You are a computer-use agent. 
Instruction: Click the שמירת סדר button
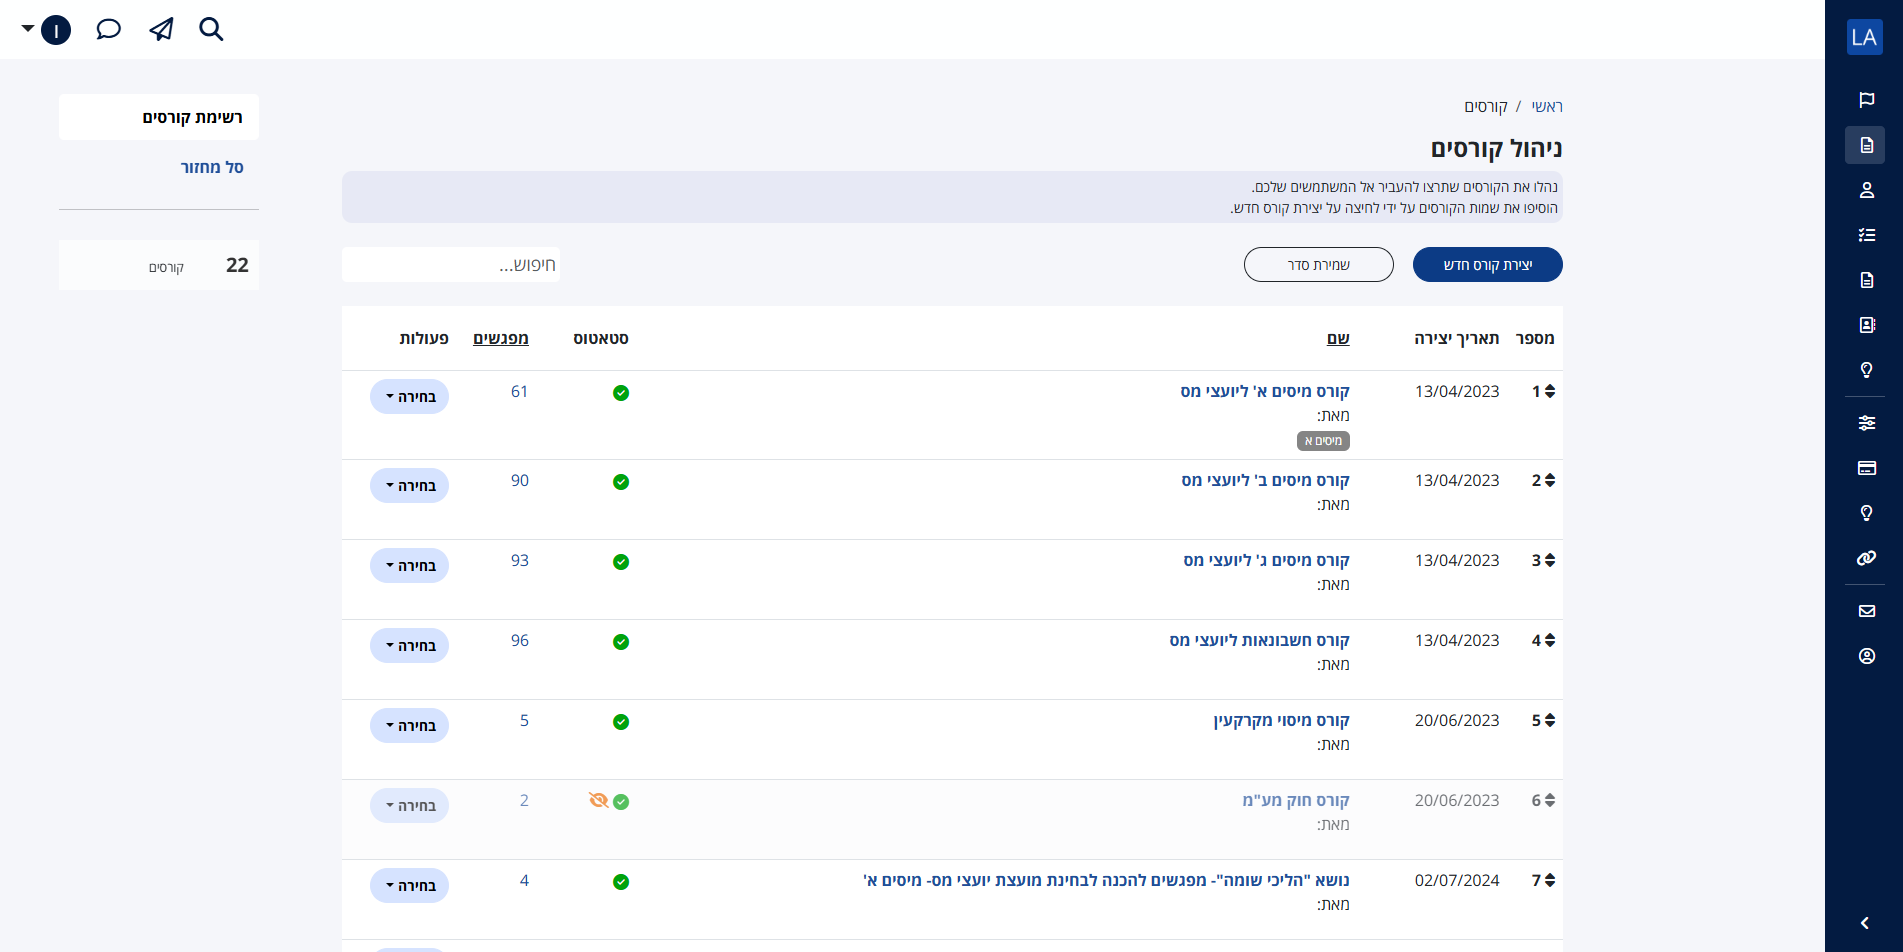(1318, 265)
